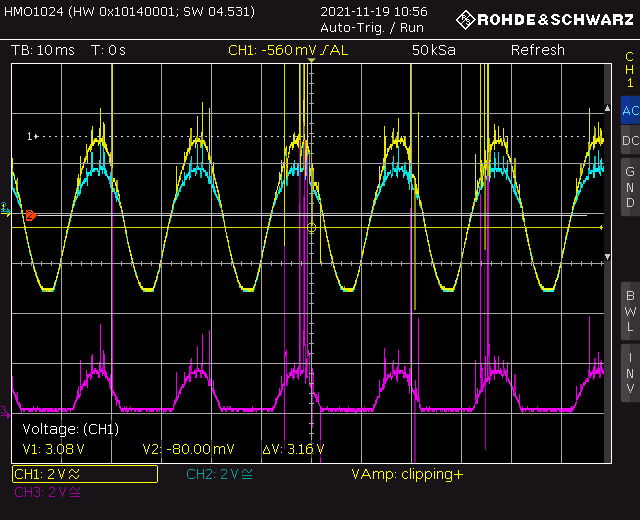Select DC coupling softkey
640x520 pixels.
630,140
